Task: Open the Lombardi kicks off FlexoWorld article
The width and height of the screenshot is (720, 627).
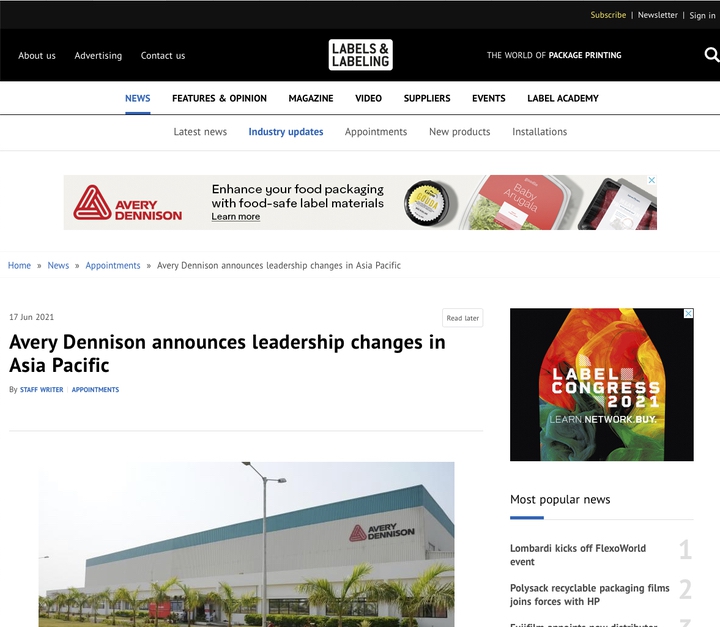Action: pos(578,555)
